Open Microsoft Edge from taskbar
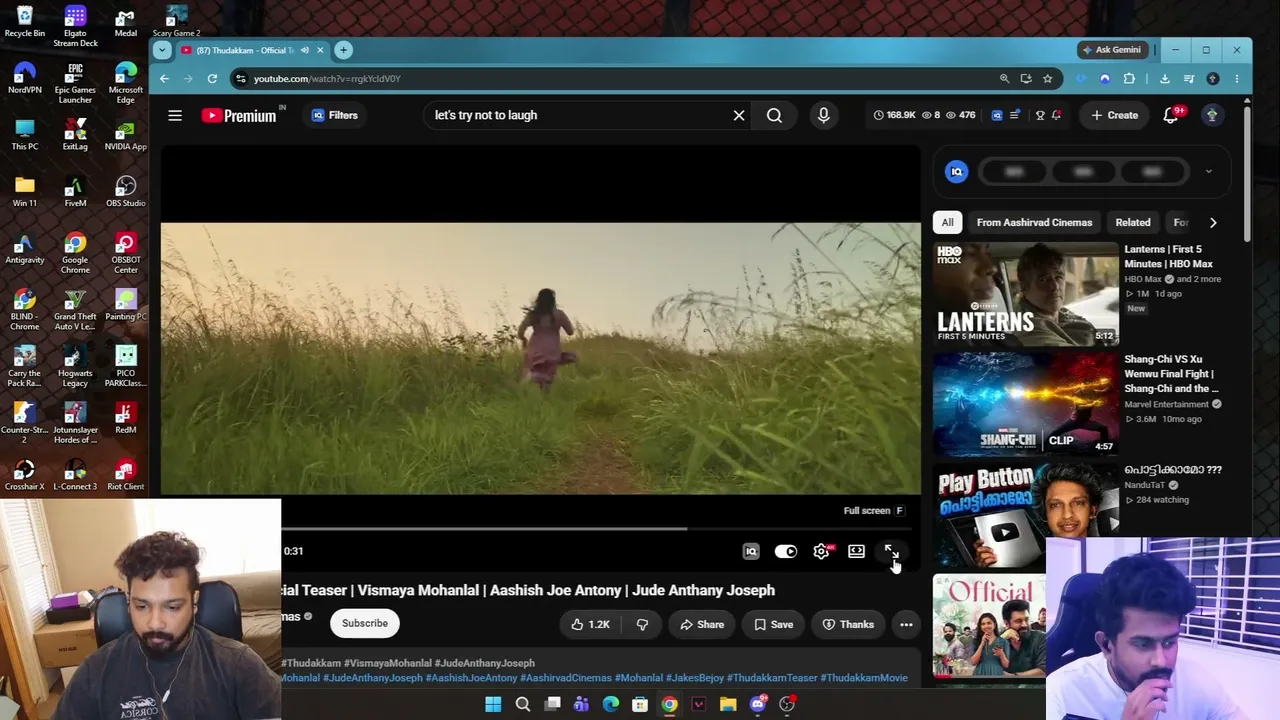 point(610,705)
